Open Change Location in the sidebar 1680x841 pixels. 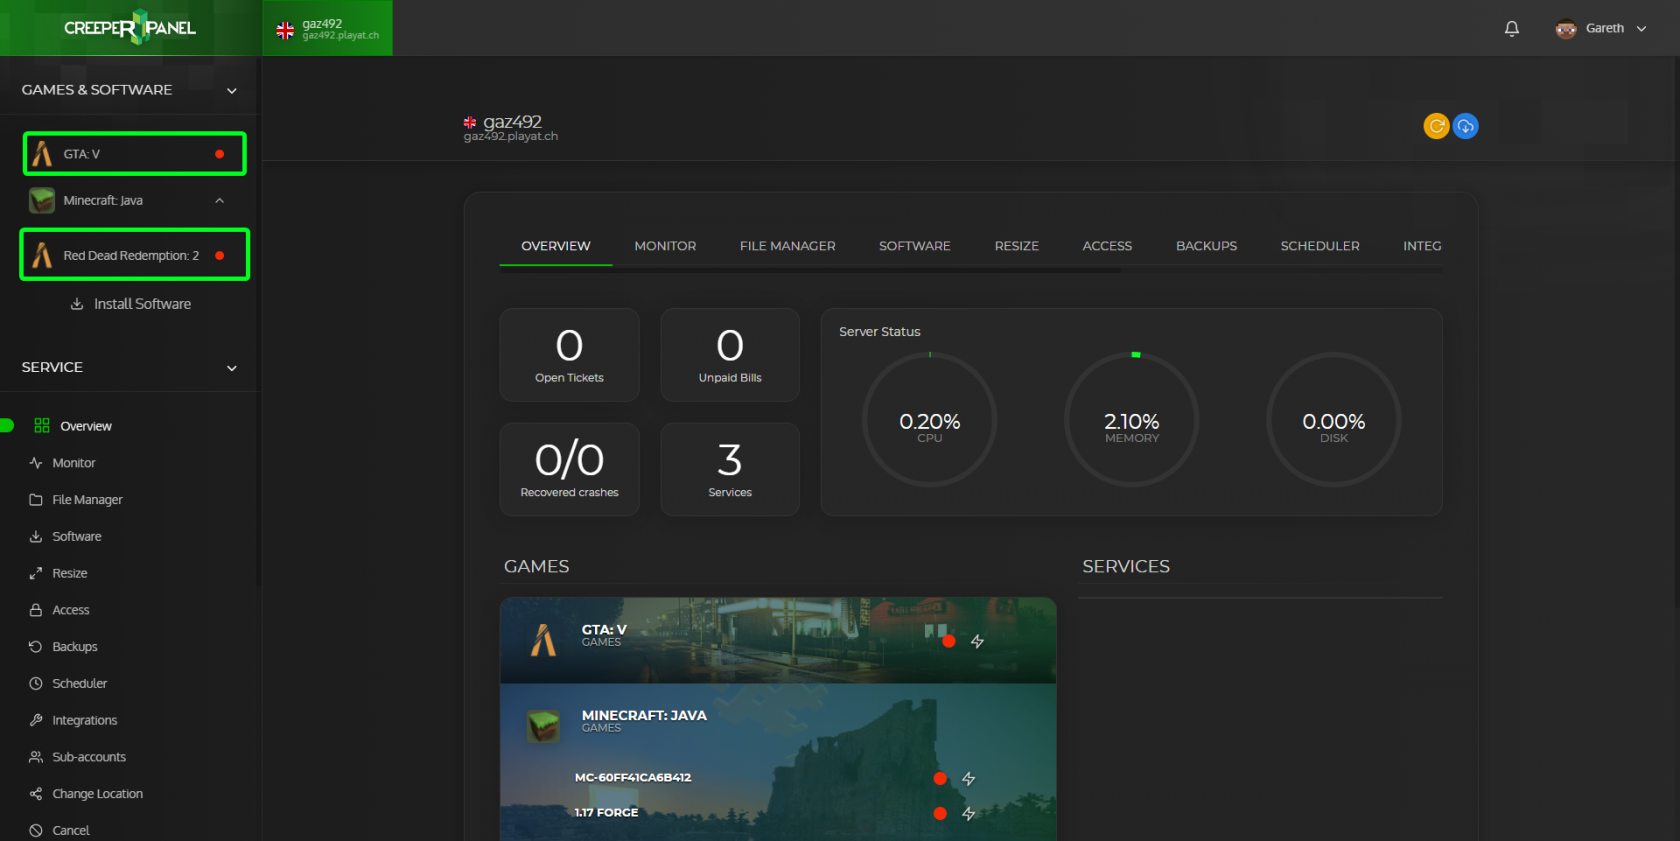(98, 794)
